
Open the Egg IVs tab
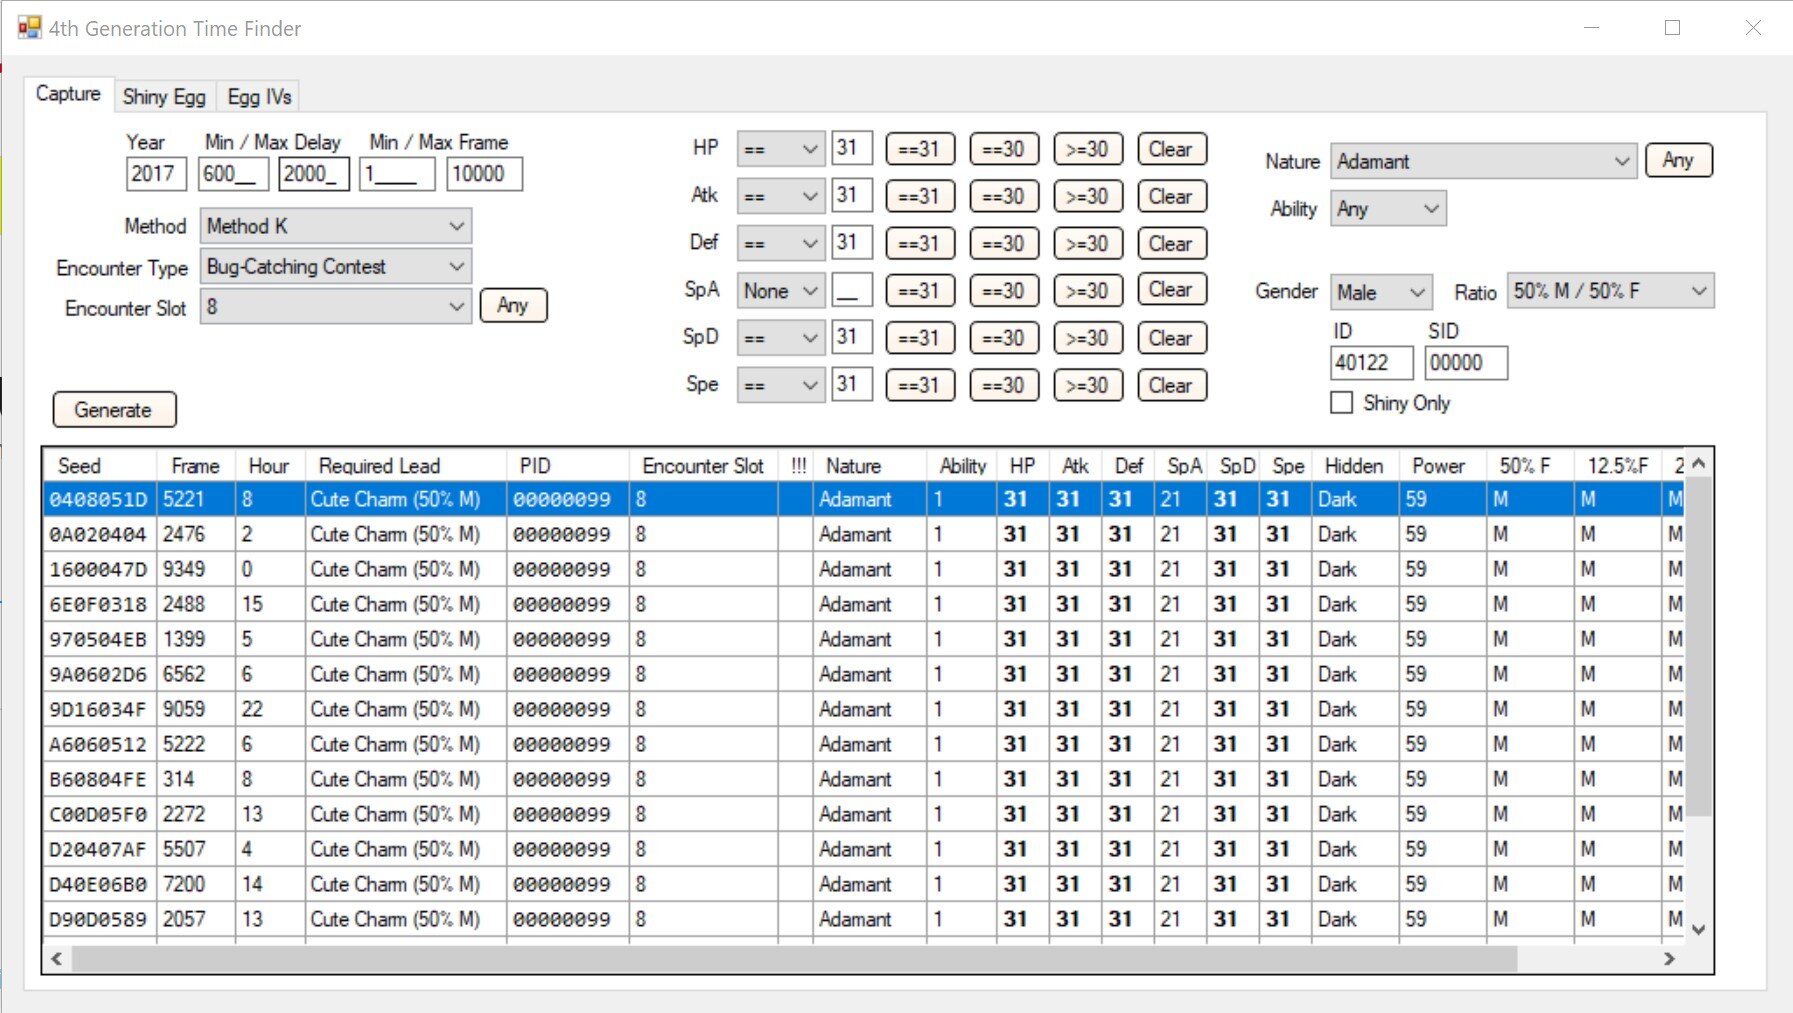click(259, 97)
